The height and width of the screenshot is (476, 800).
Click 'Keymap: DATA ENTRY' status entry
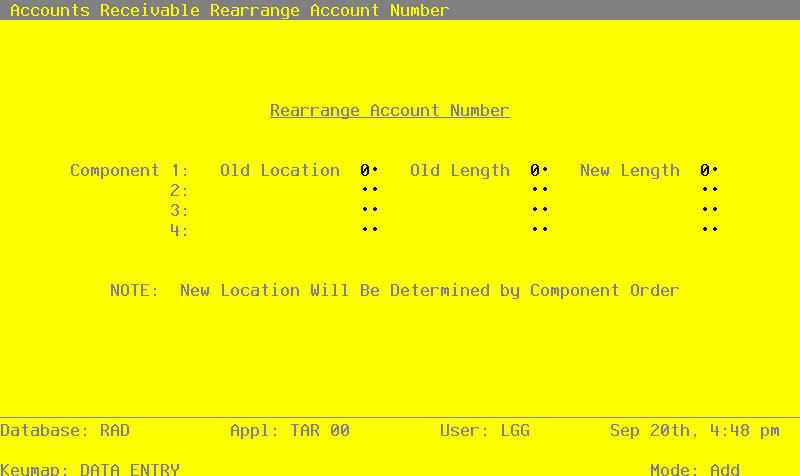pos(90,469)
